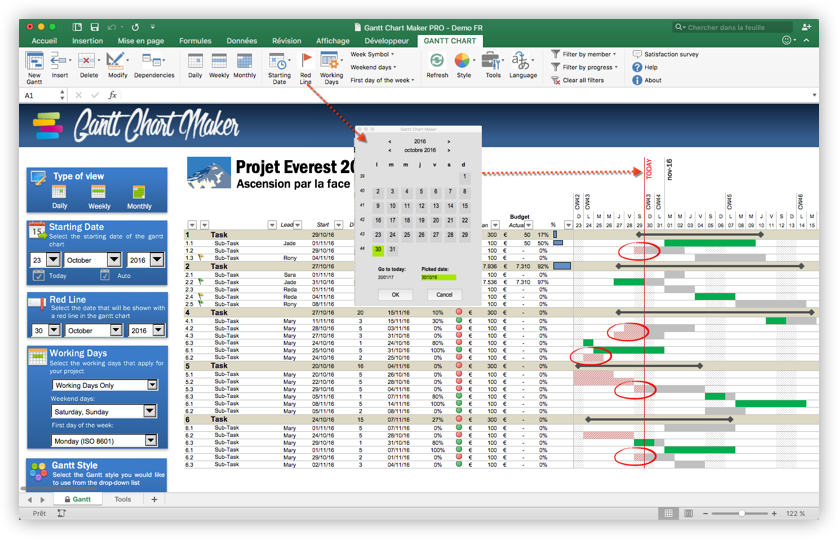
Task: Open the Mise en page tab
Action: tap(141, 41)
